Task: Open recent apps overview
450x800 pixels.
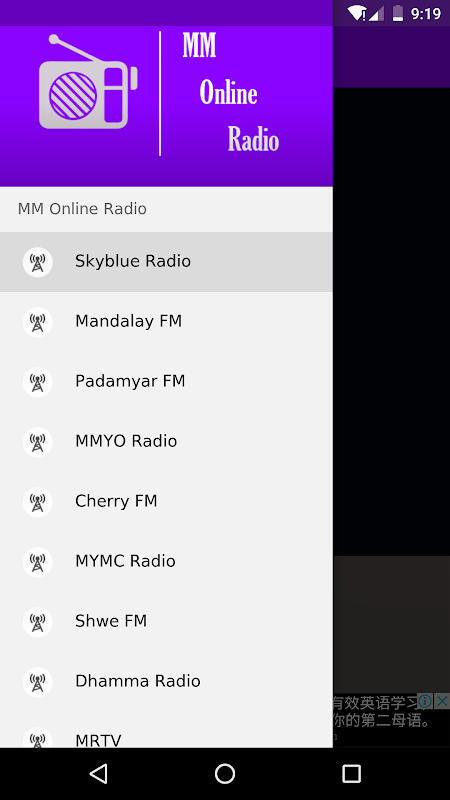Action: [x=351, y=774]
